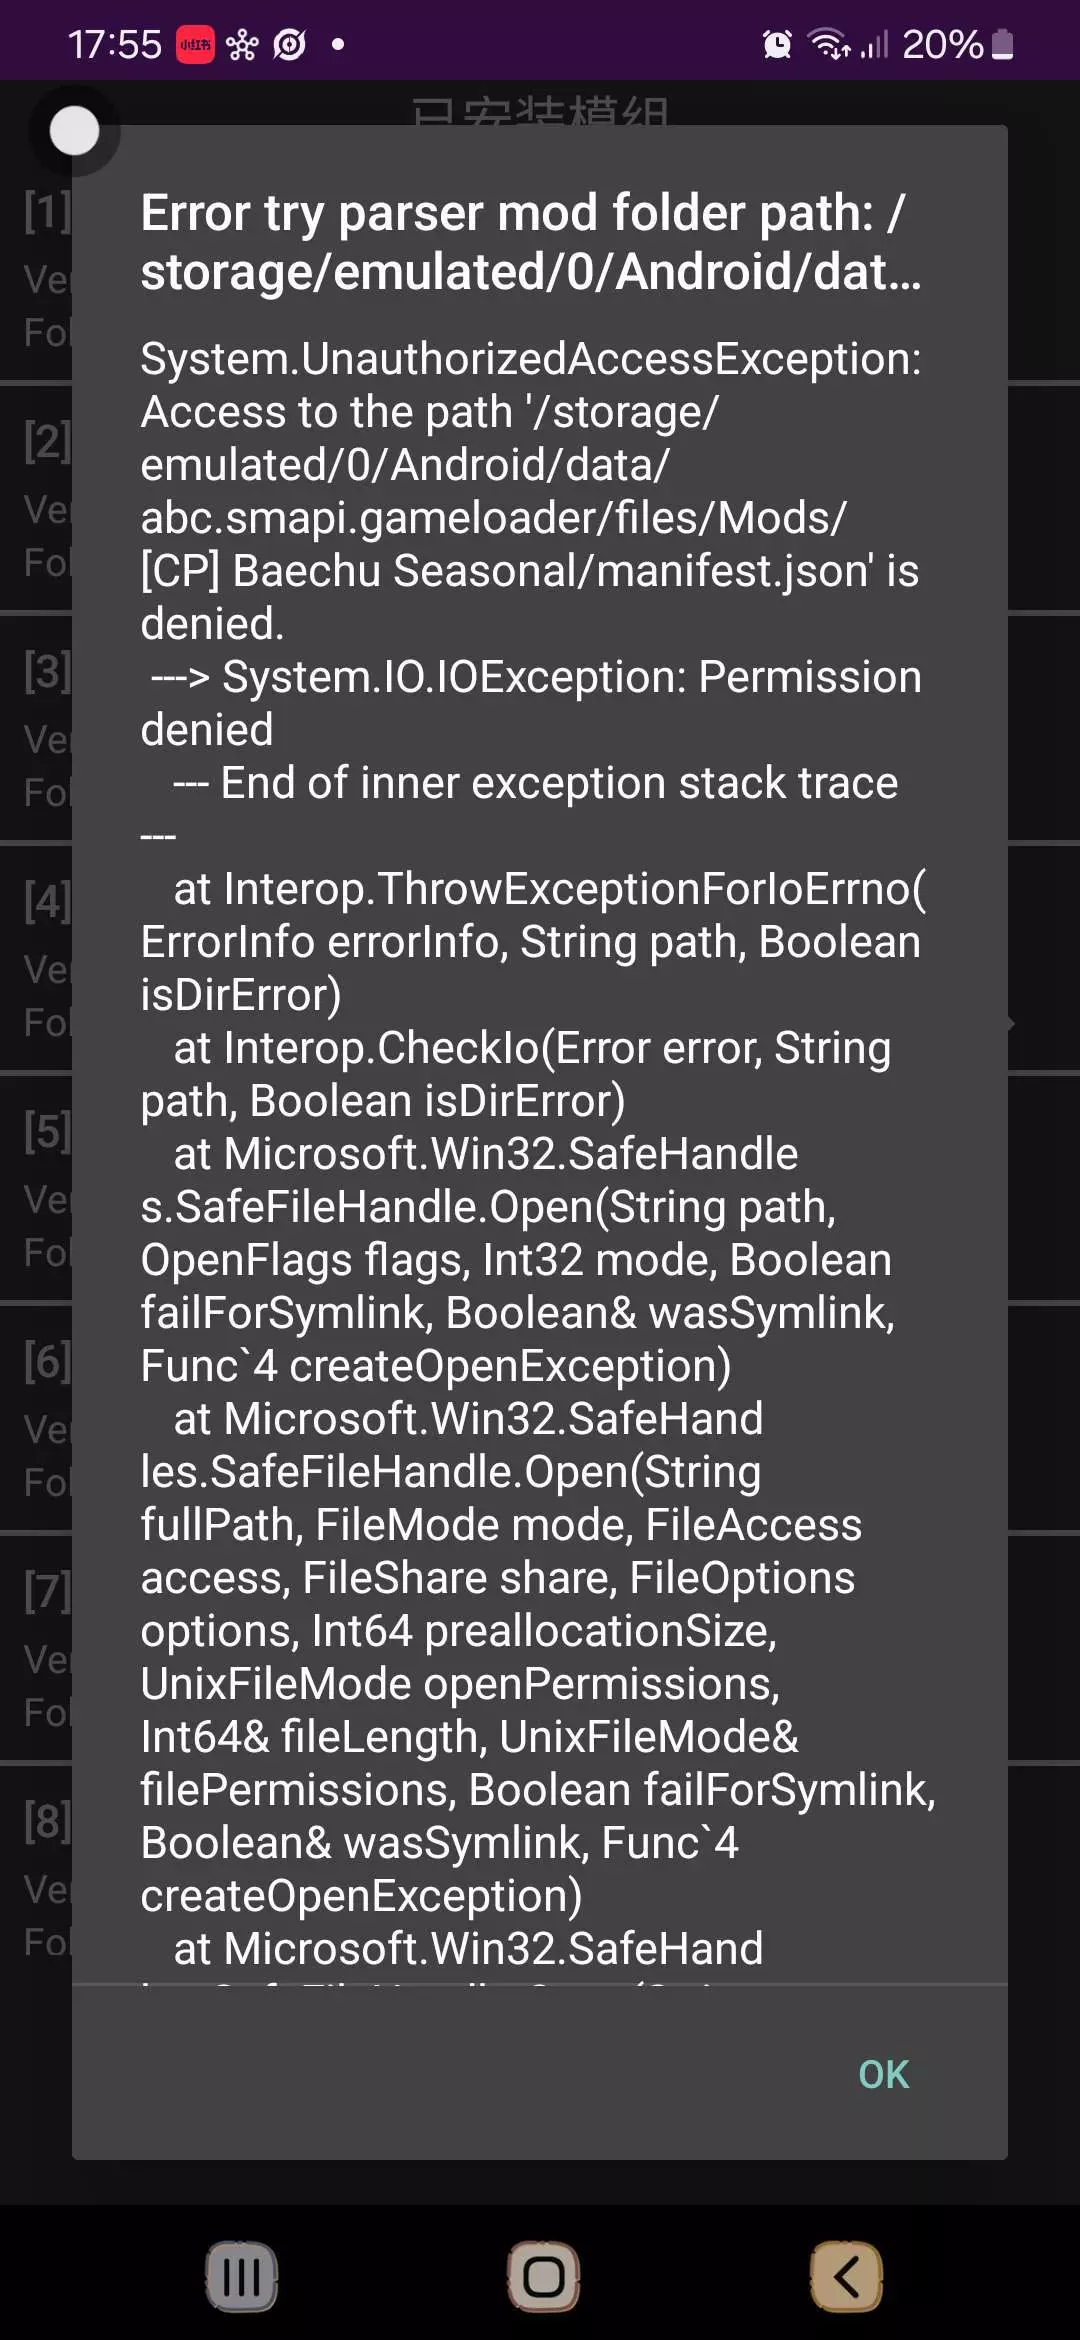Tap the red app notification icon

pos(195,45)
